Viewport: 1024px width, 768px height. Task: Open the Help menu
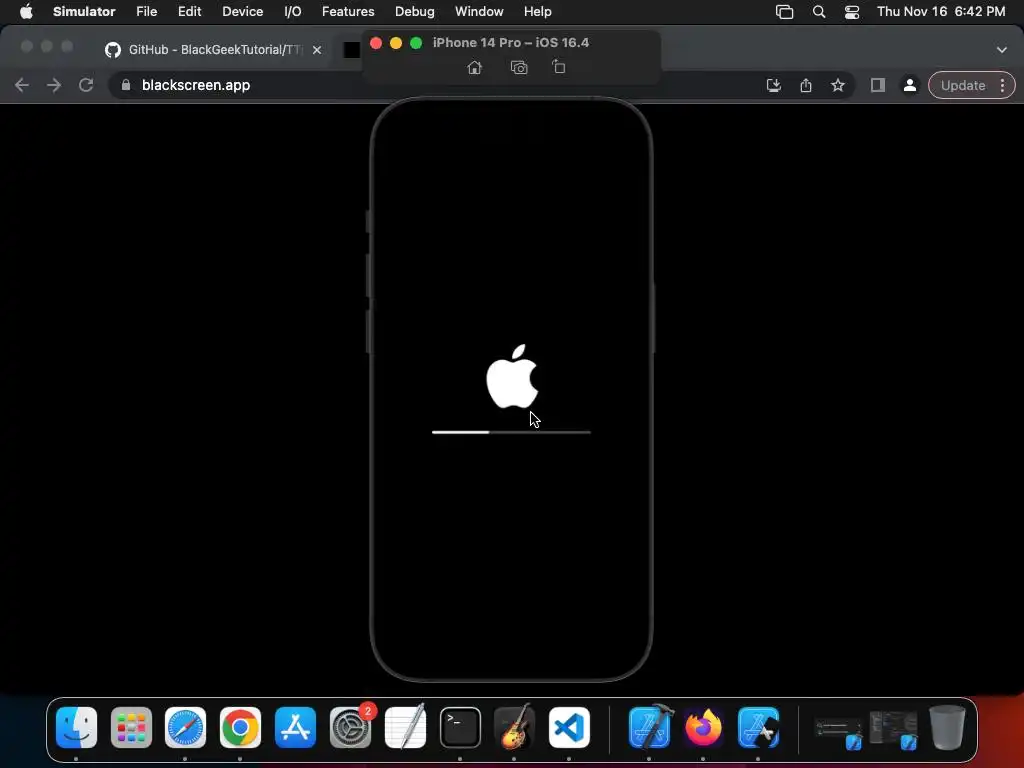[537, 12]
